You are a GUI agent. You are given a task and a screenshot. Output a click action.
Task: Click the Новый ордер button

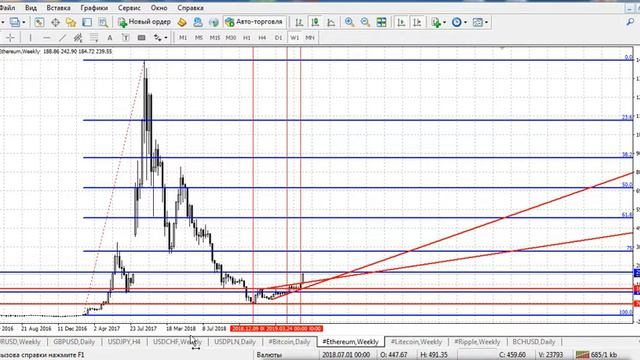[144, 22]
